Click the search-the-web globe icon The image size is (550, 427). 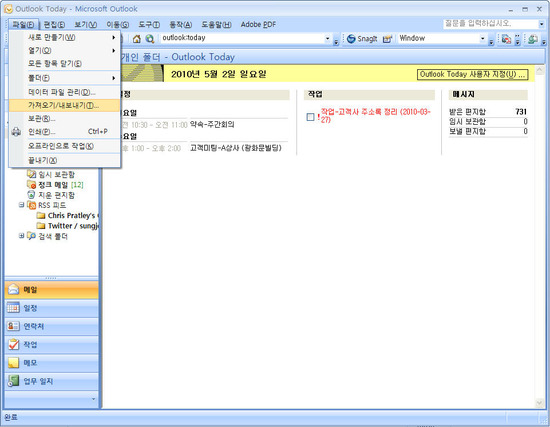pyautogui.click(x=150, y=39)
